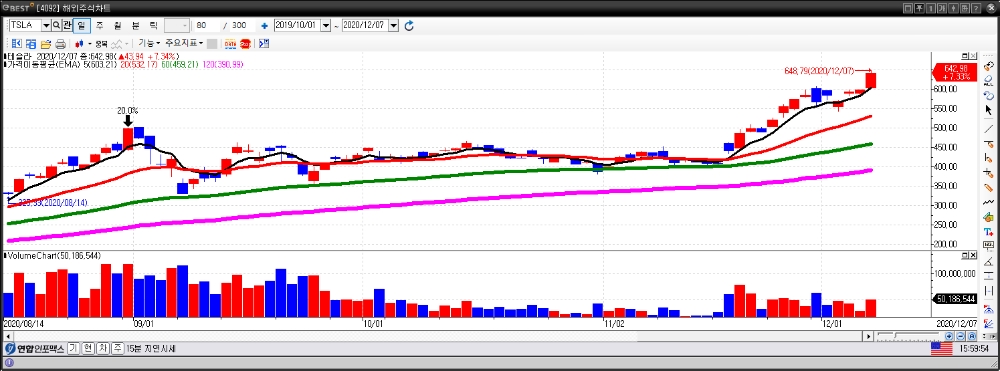
Task: Click the print chart icon
Action: [61, 44]
